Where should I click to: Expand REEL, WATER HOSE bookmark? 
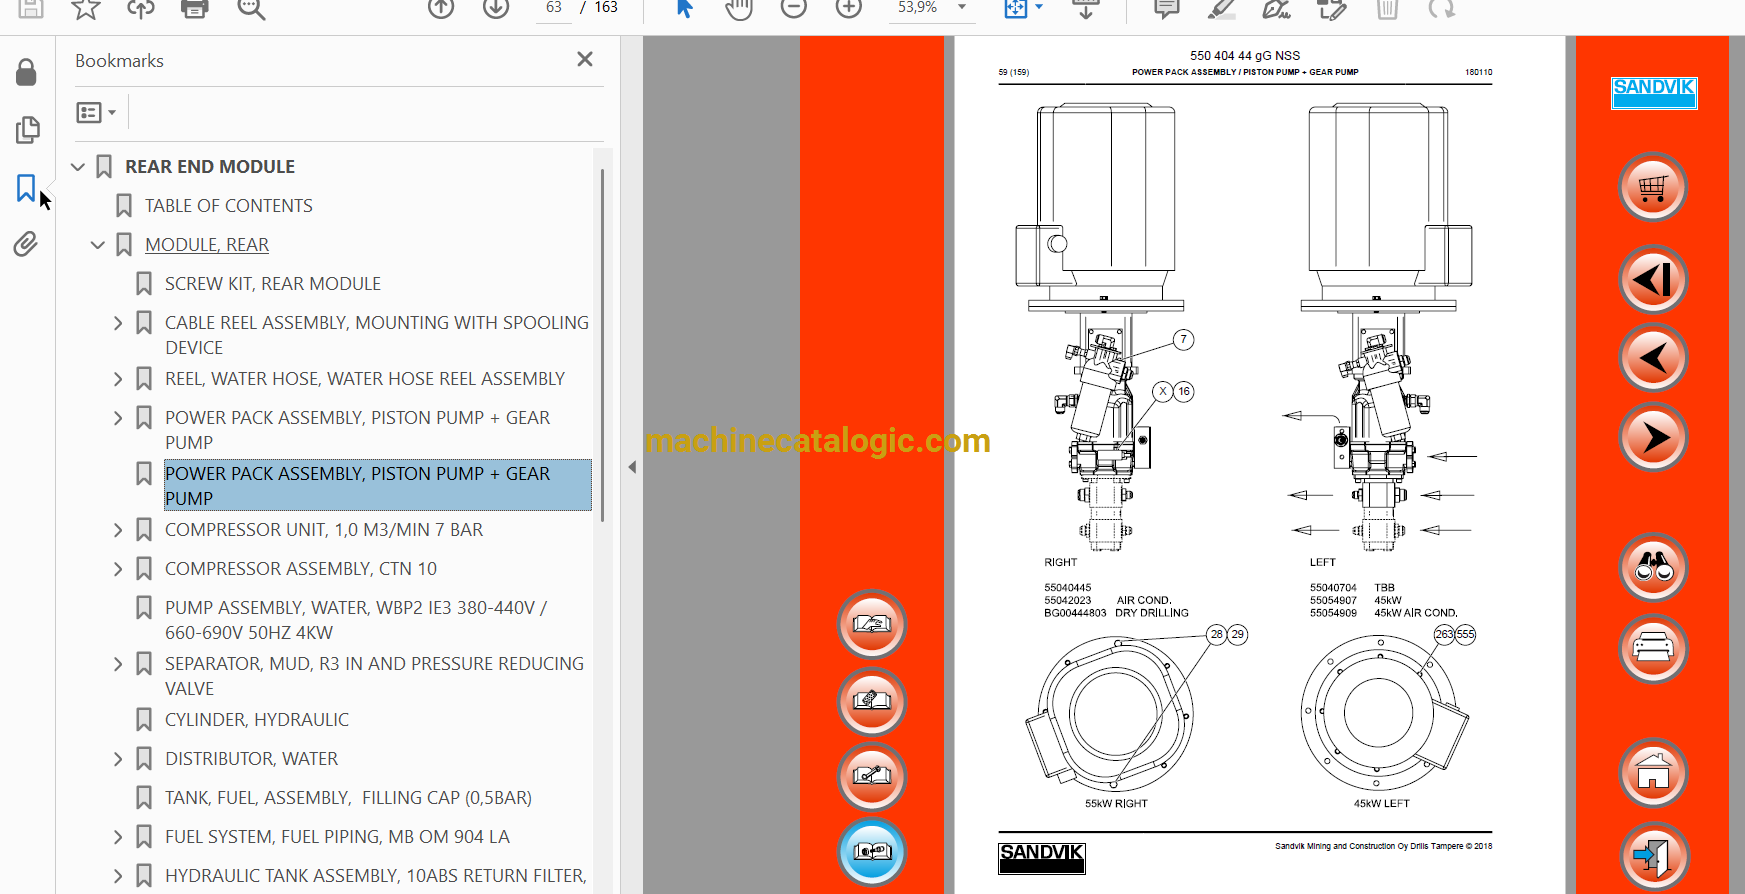coord(118,379)
